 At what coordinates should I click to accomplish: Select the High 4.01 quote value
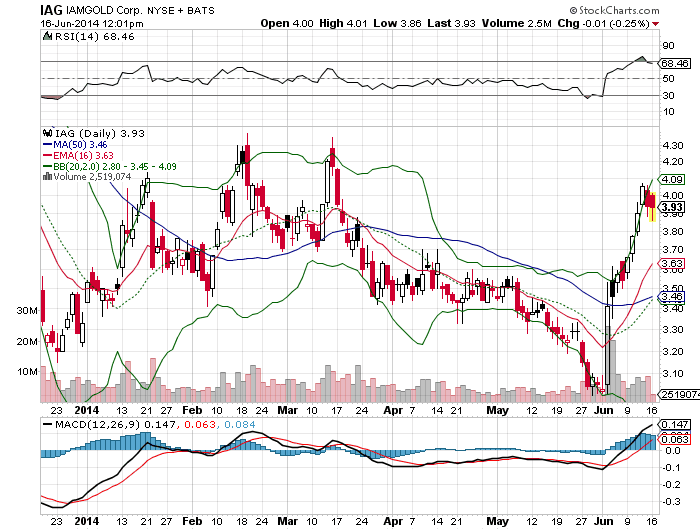343,23
